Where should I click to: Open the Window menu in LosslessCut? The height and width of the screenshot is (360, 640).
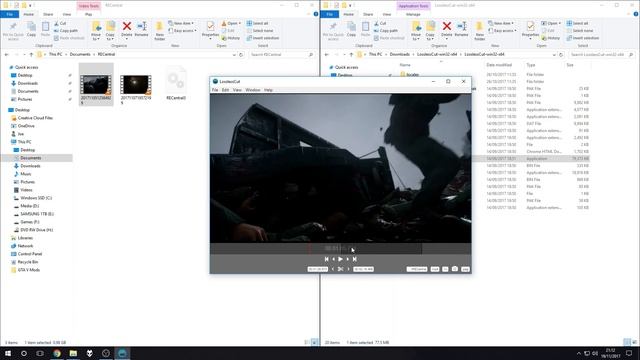pyautogui.click(x=253, y=90)
